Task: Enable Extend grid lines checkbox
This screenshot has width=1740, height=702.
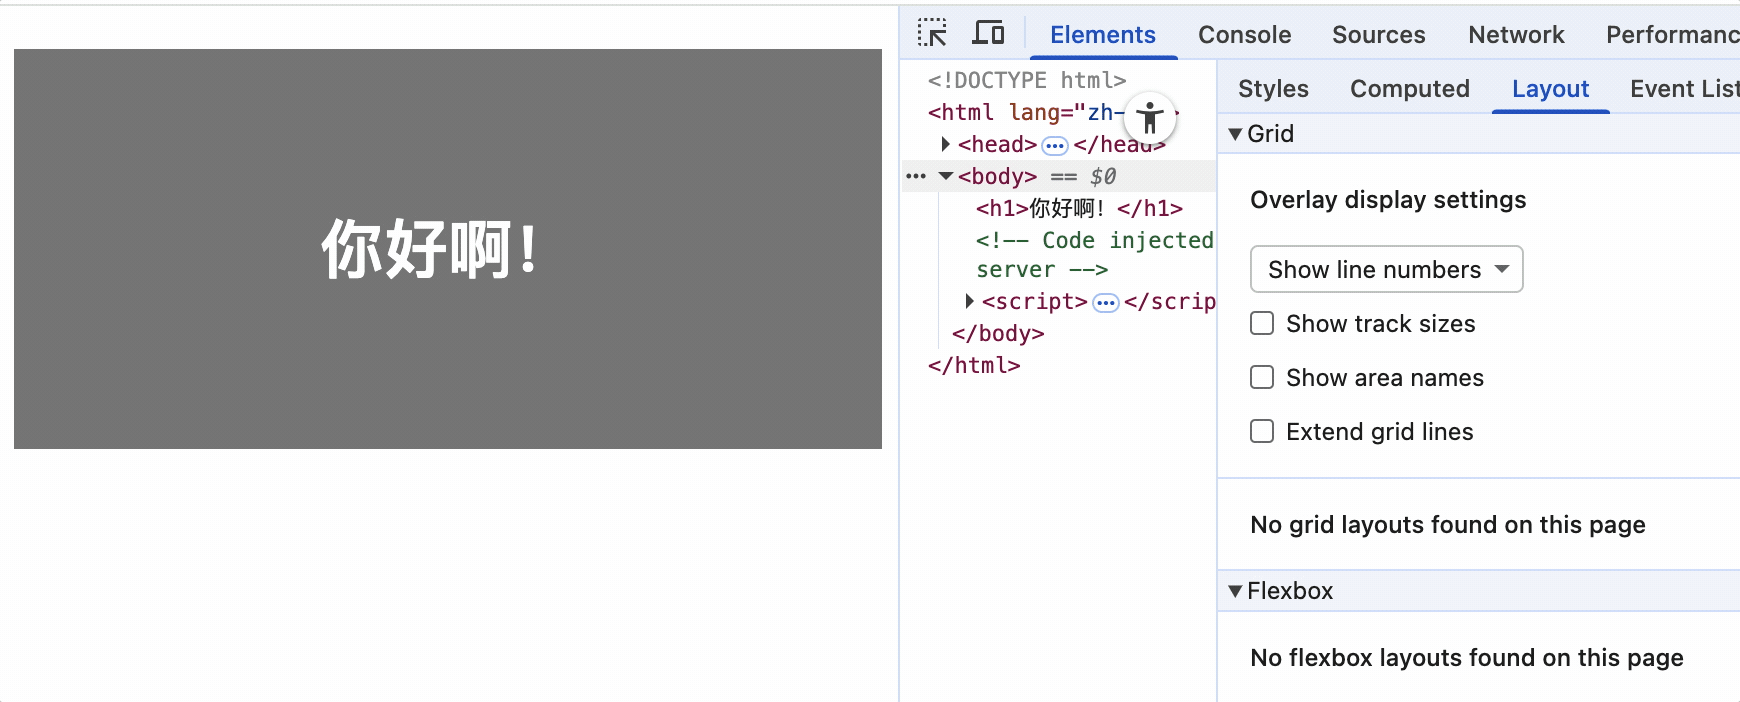Action: click(x=1262, y=431)
